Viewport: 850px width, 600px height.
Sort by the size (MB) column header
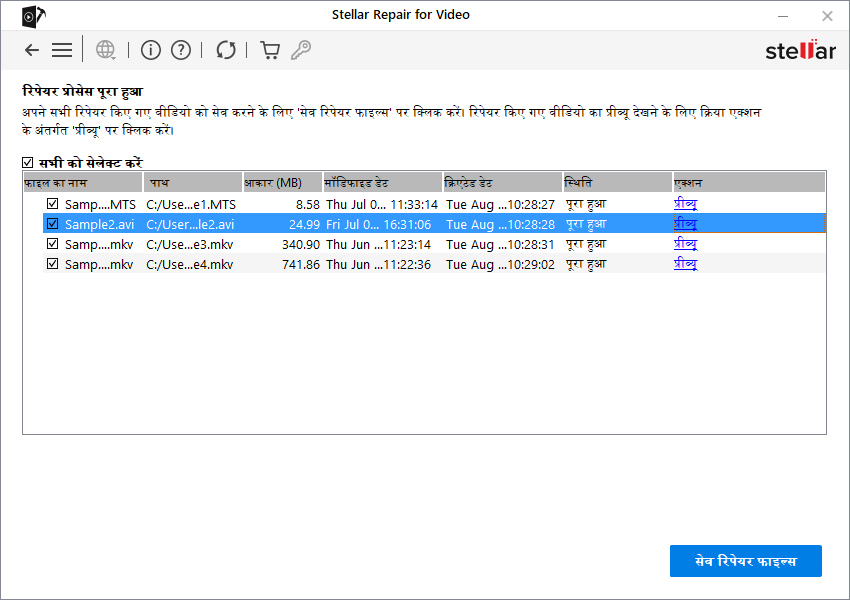pyautogui.click(x=282, y=183)
